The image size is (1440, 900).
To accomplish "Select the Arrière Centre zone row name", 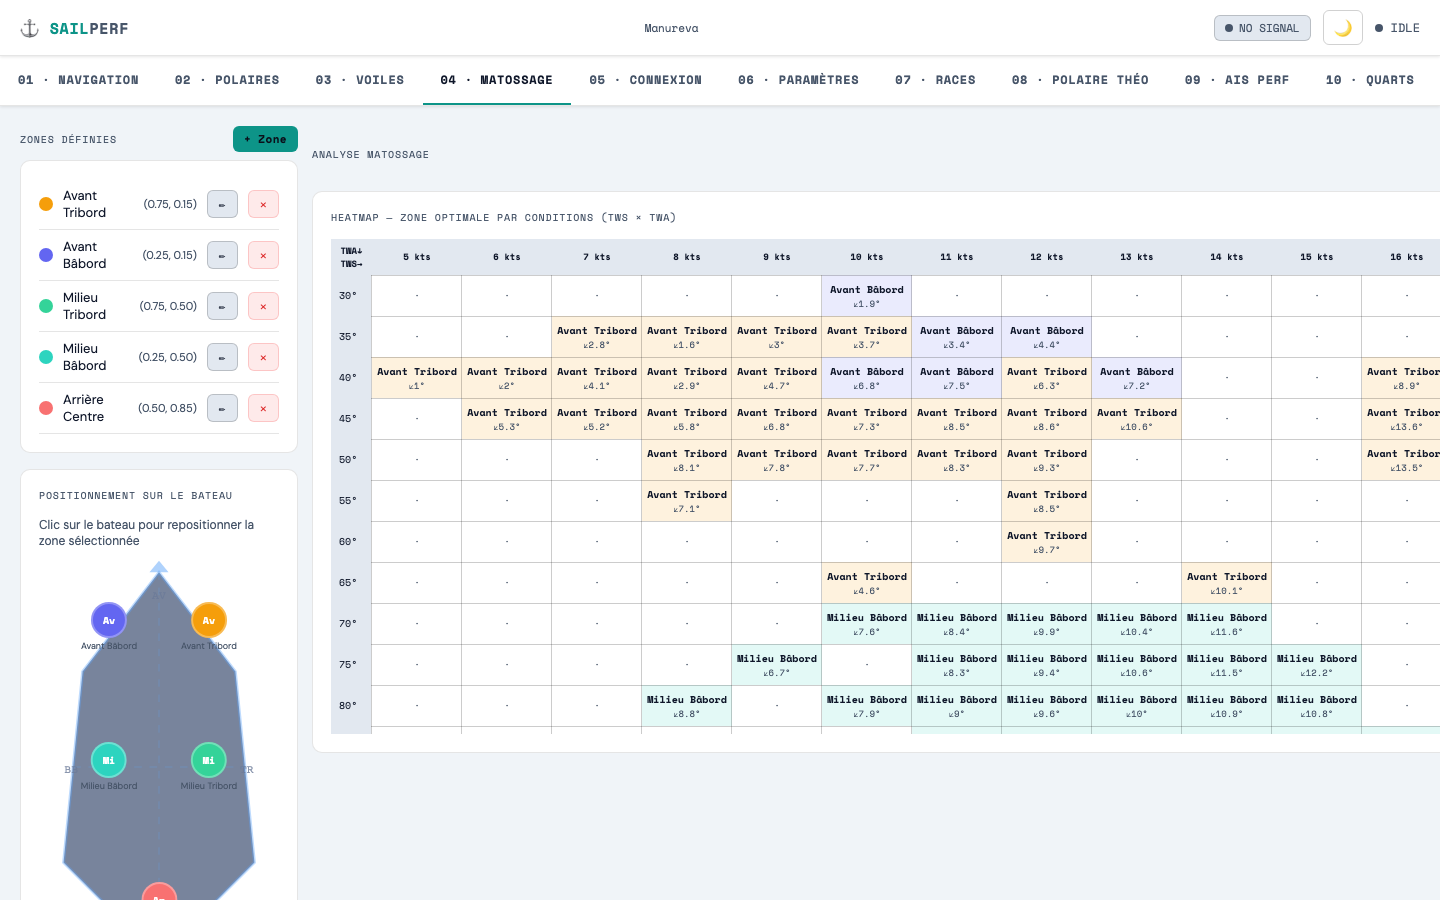I will (83, 408).
